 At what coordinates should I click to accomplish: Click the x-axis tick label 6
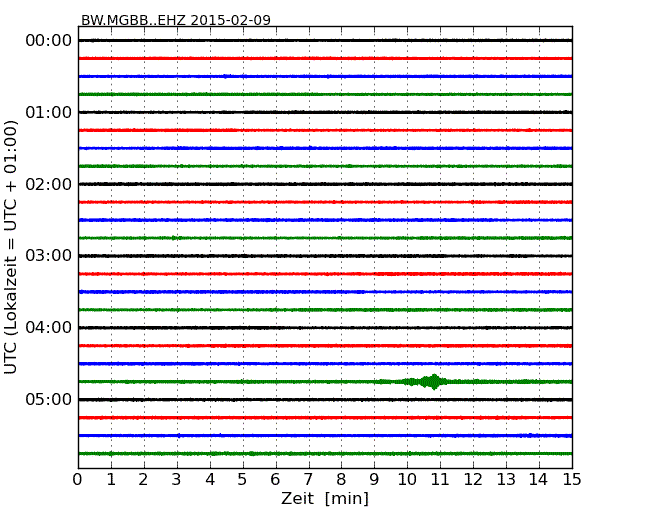click(275, 480)
